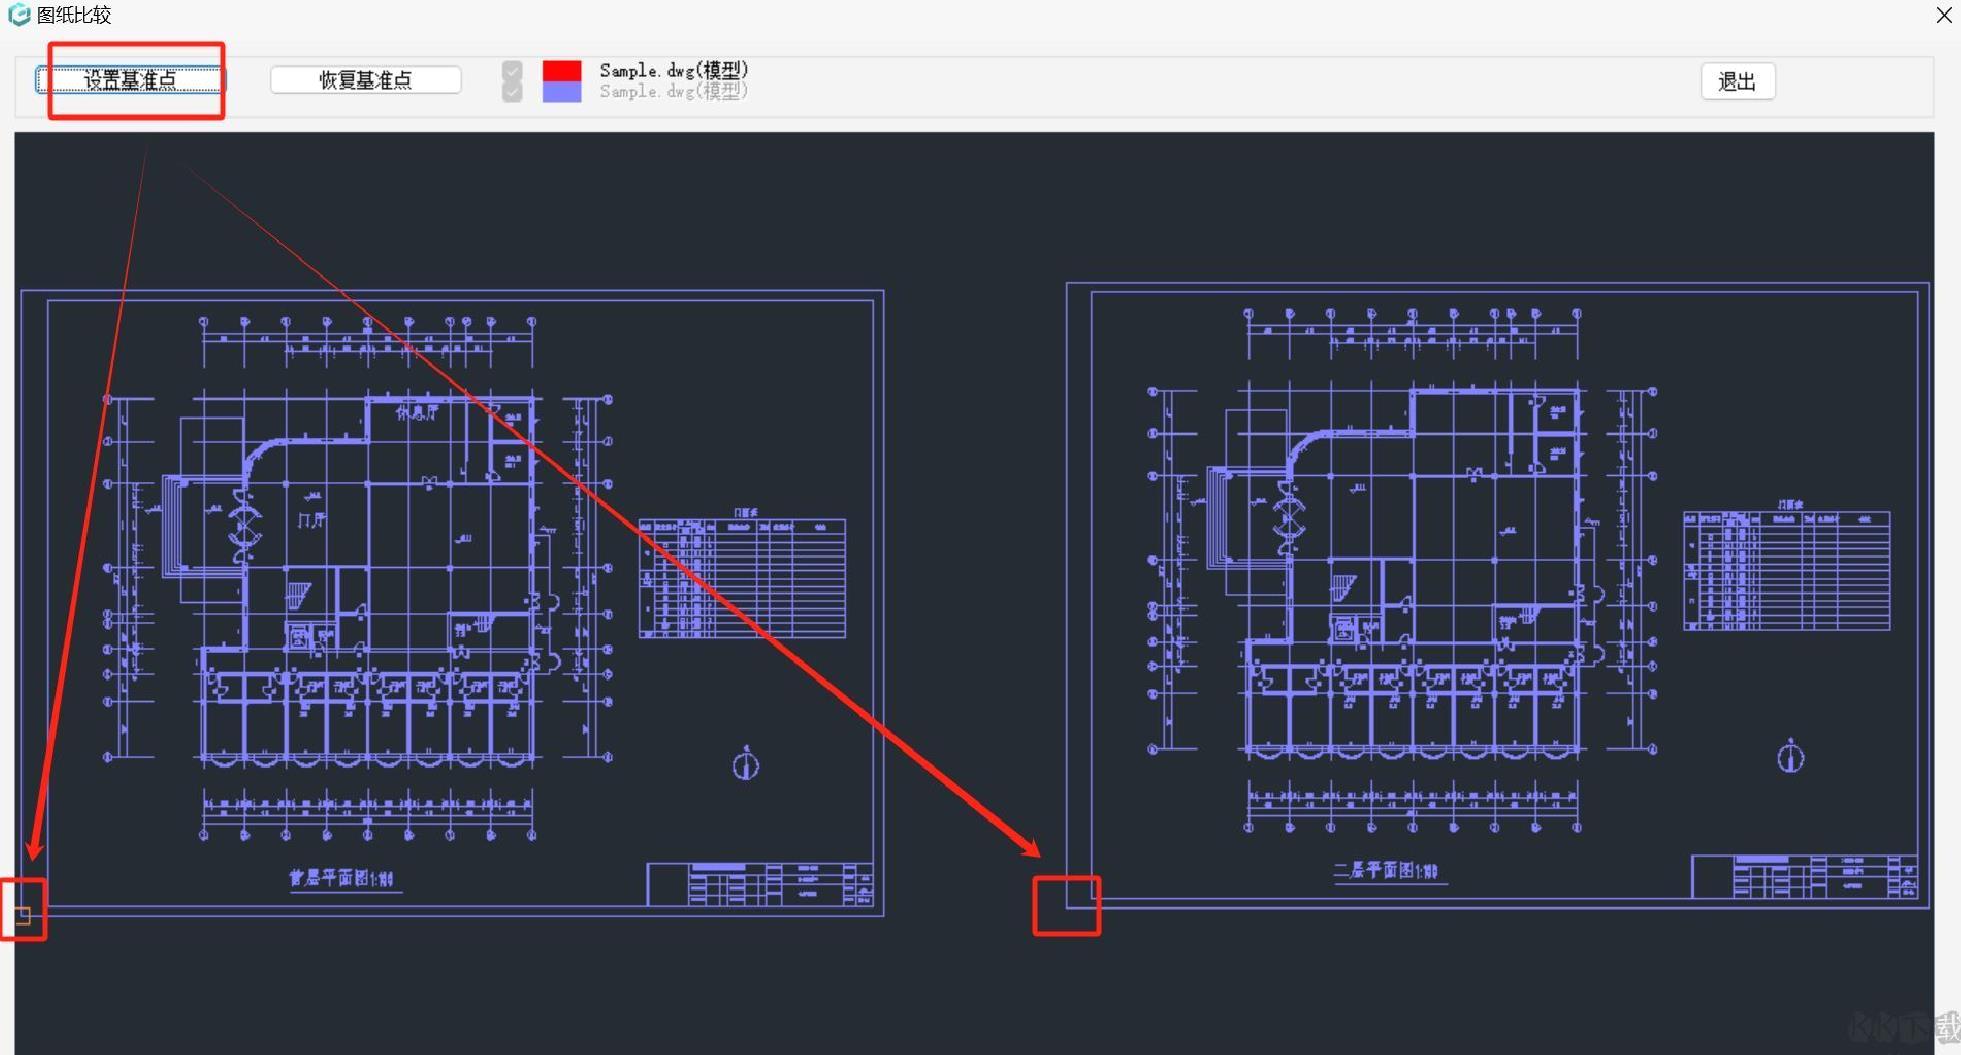Click the title block of the left drawing

tap(761, 884)
